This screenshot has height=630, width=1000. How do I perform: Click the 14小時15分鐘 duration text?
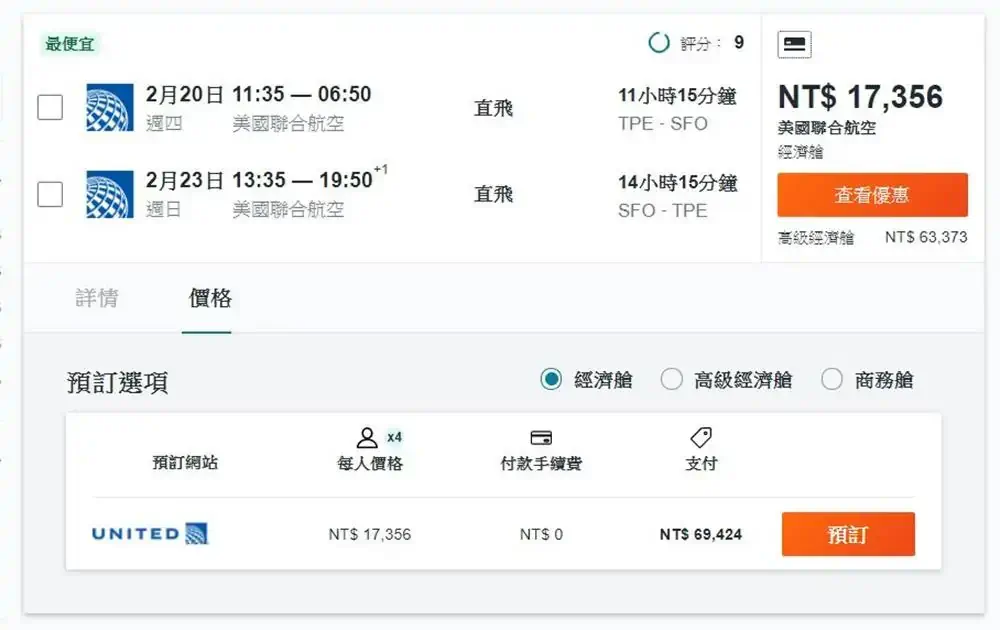(677, 182)
